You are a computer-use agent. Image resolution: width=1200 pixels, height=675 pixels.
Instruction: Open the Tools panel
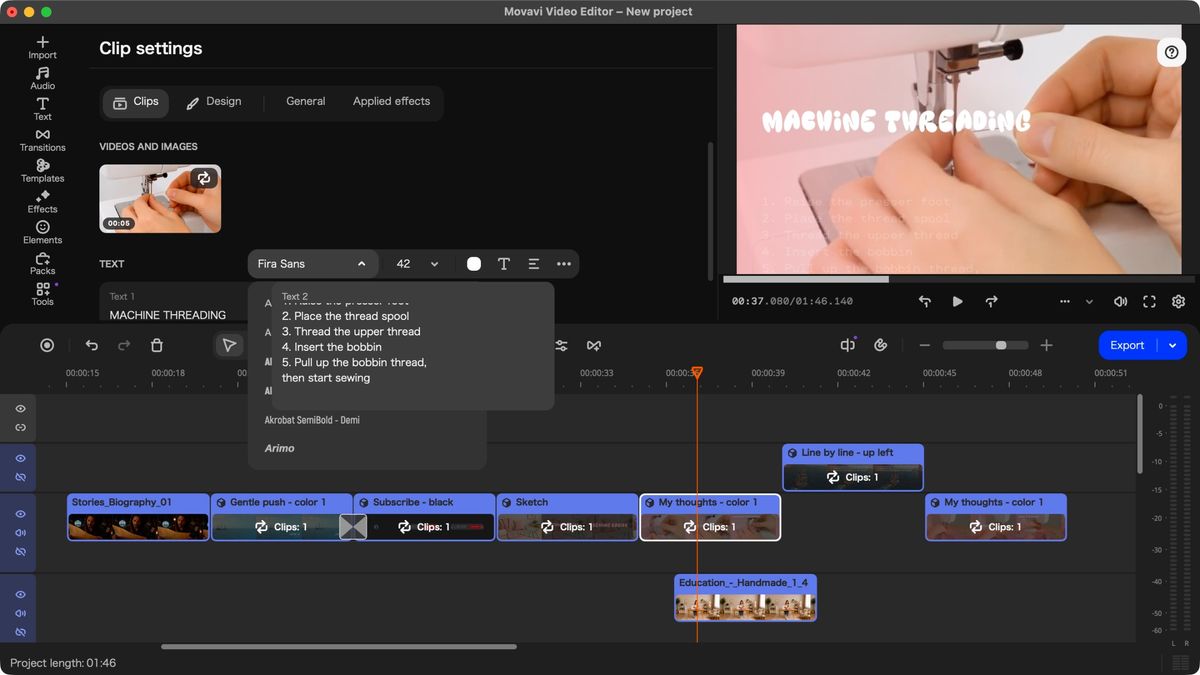42,295
